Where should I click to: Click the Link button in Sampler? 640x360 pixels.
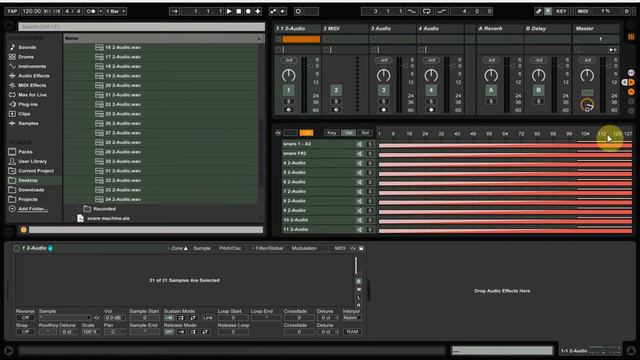(x=208, y=318)
